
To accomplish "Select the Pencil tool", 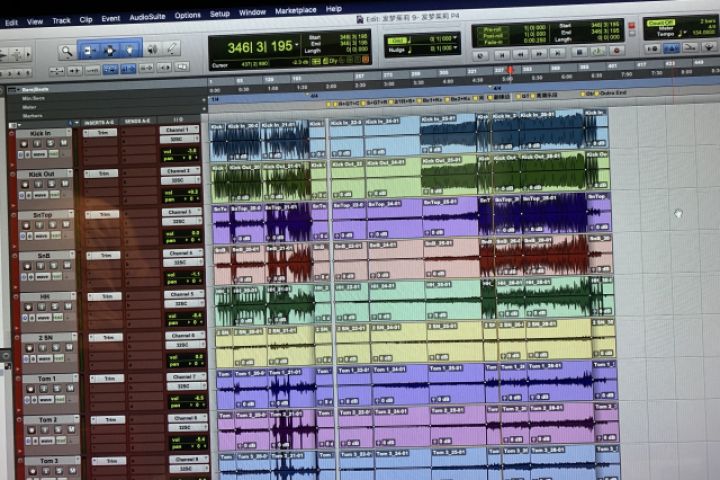I will pyautogui.click(x=172, y=47).
